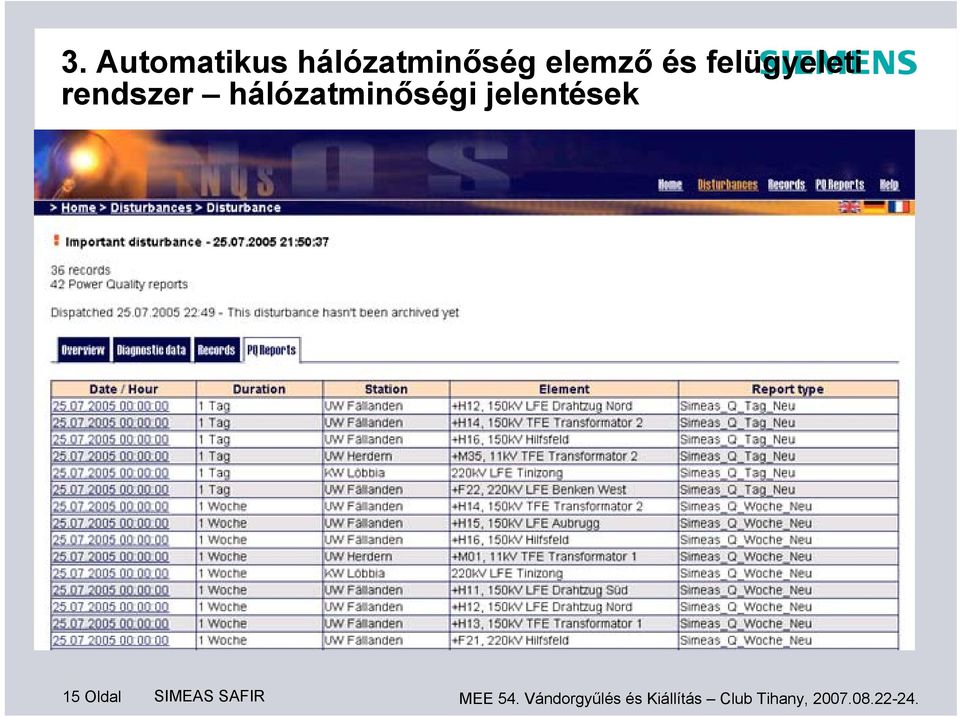The height and width of the screenshot is (717, 960).
Task: Open Records in the top navigation bar
Action: 786,185
